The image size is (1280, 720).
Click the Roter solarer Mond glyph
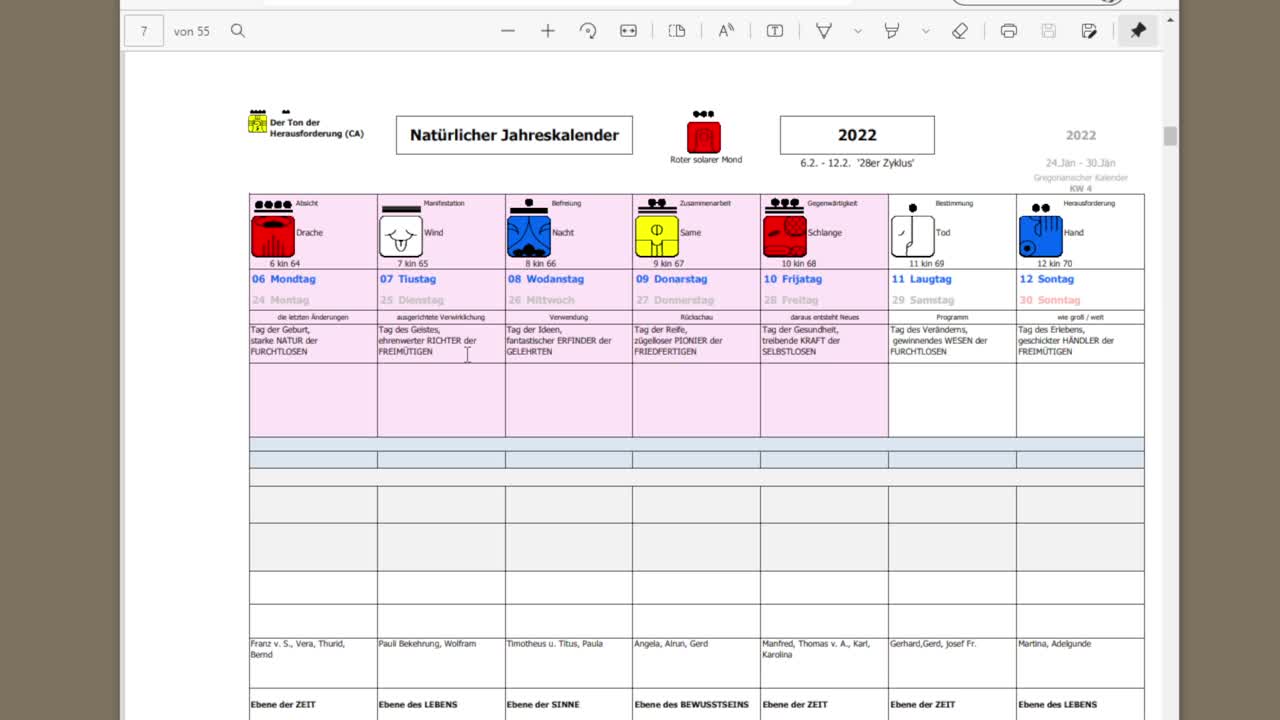point(704,136)
